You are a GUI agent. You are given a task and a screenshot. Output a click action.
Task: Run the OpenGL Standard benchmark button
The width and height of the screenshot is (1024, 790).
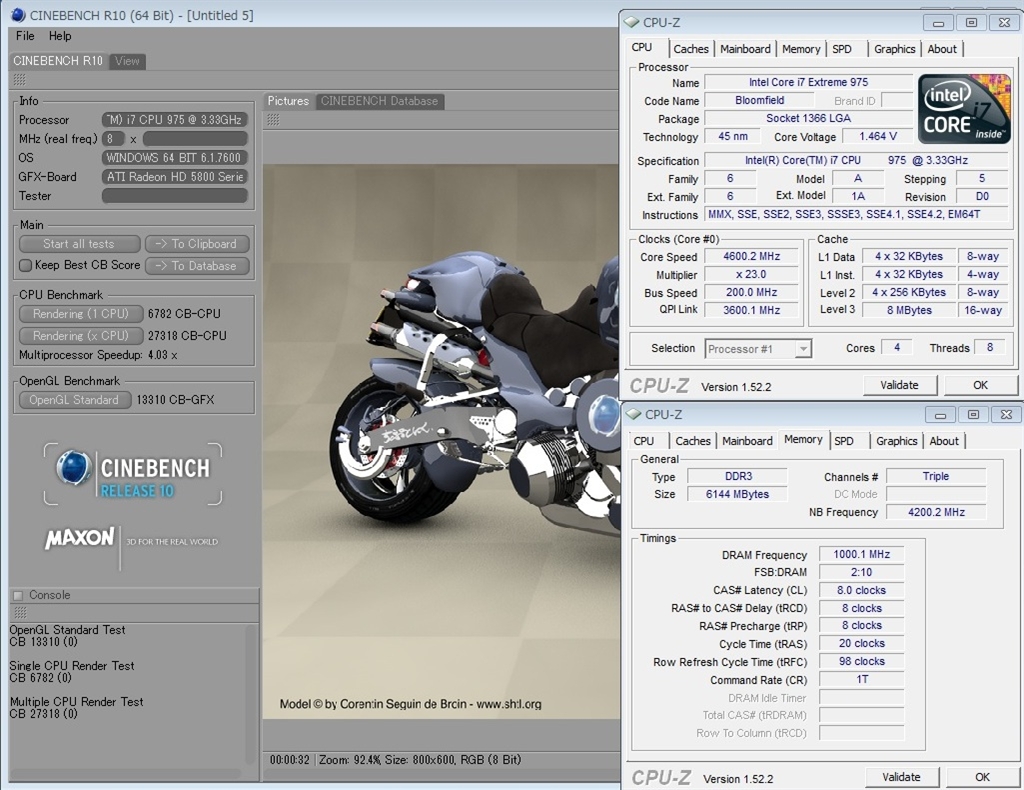tap(74, 400)
